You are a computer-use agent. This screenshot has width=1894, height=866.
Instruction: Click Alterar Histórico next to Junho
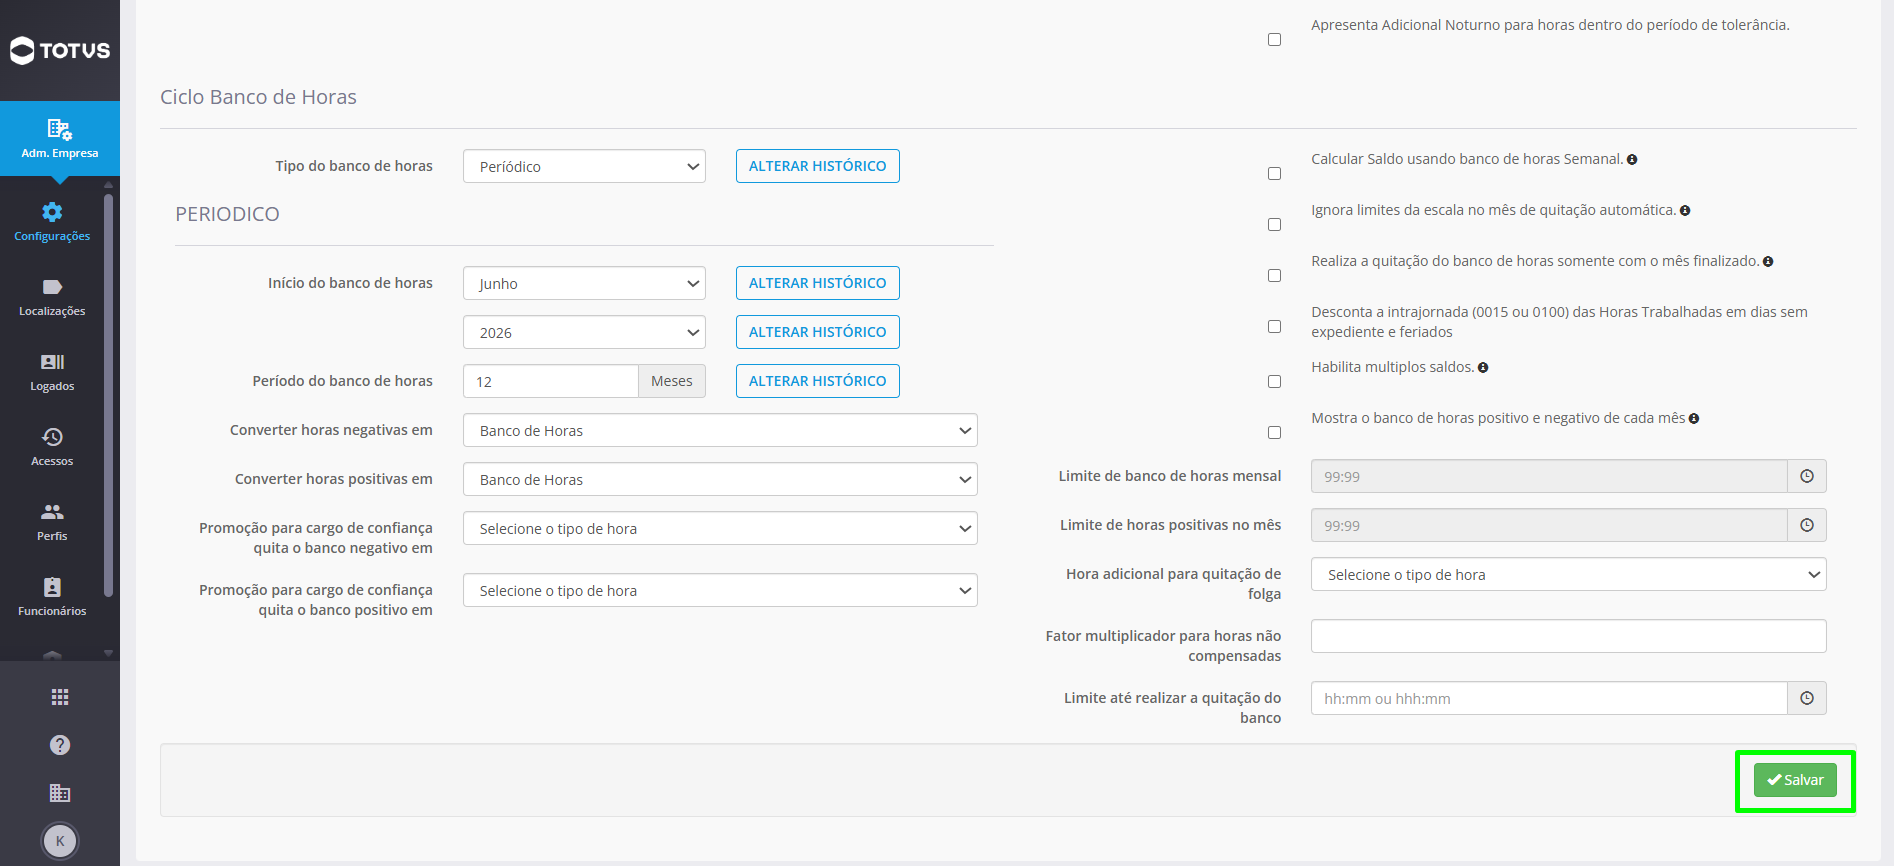click(817, 283)
